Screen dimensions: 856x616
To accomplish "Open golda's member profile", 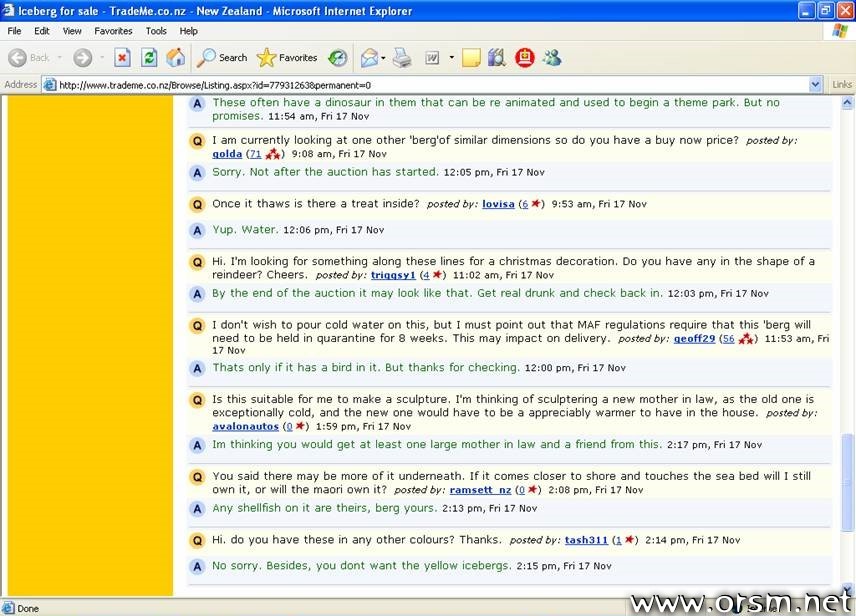I will (x=227, y=154).
